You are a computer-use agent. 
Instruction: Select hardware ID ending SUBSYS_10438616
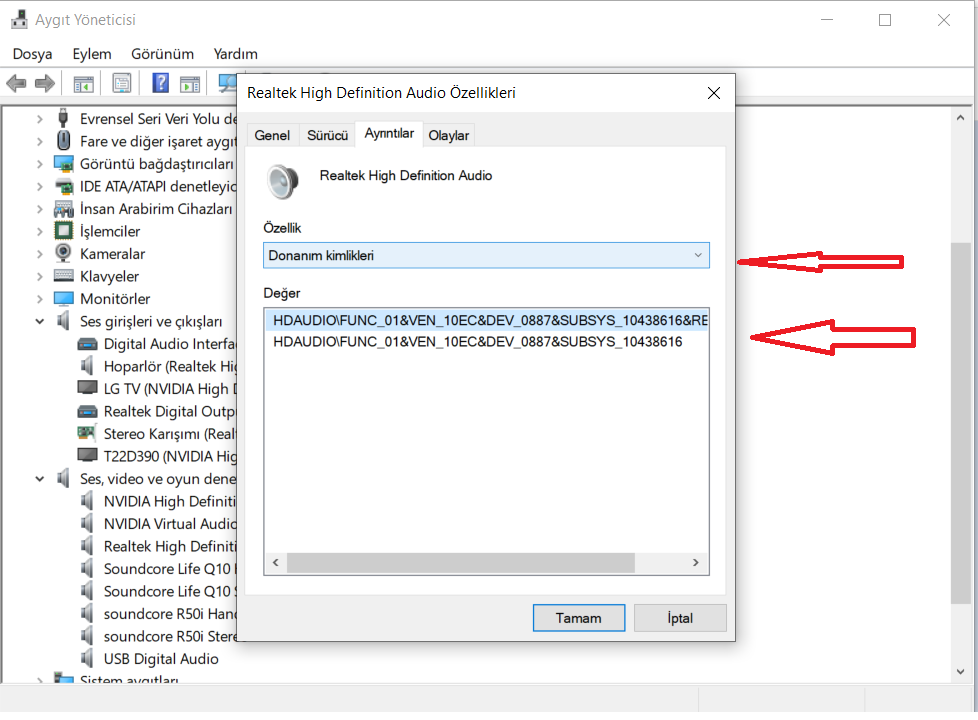[x=478, y=341]
